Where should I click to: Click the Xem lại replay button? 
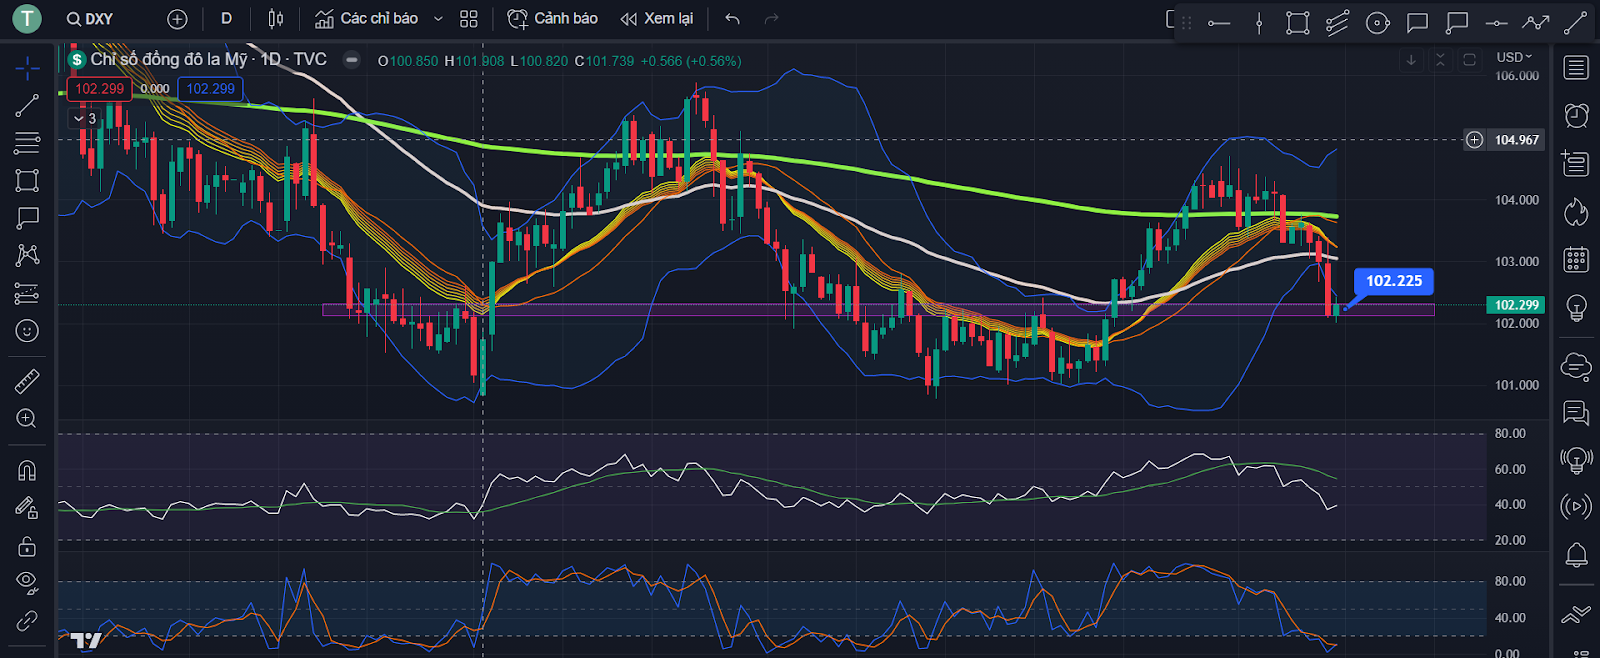tap(657, 19)
